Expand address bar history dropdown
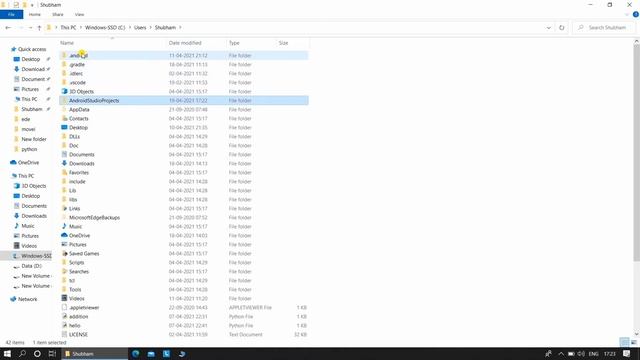The image size is (640, 360). click(x=549, y=27)
